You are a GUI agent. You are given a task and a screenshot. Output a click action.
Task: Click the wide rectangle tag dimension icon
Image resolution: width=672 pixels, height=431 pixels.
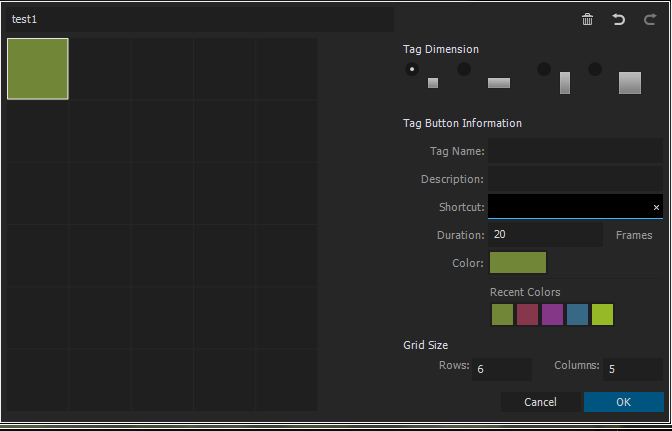coord(499,83)
